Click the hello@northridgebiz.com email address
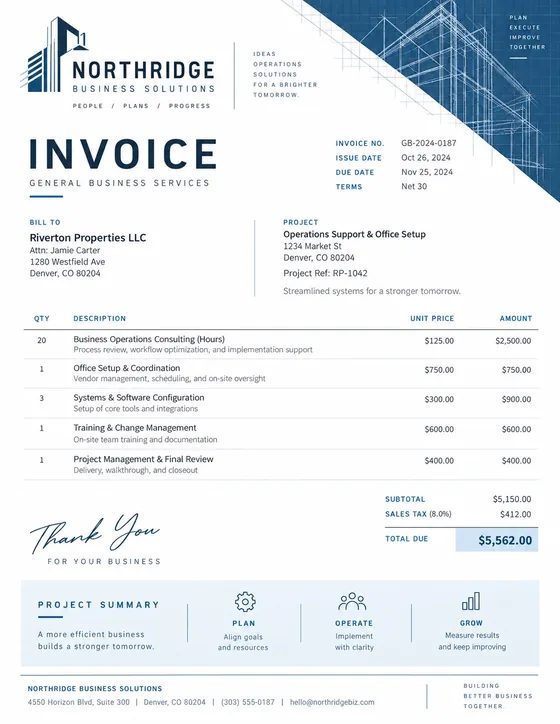560x724 pixels. (332, 702)
